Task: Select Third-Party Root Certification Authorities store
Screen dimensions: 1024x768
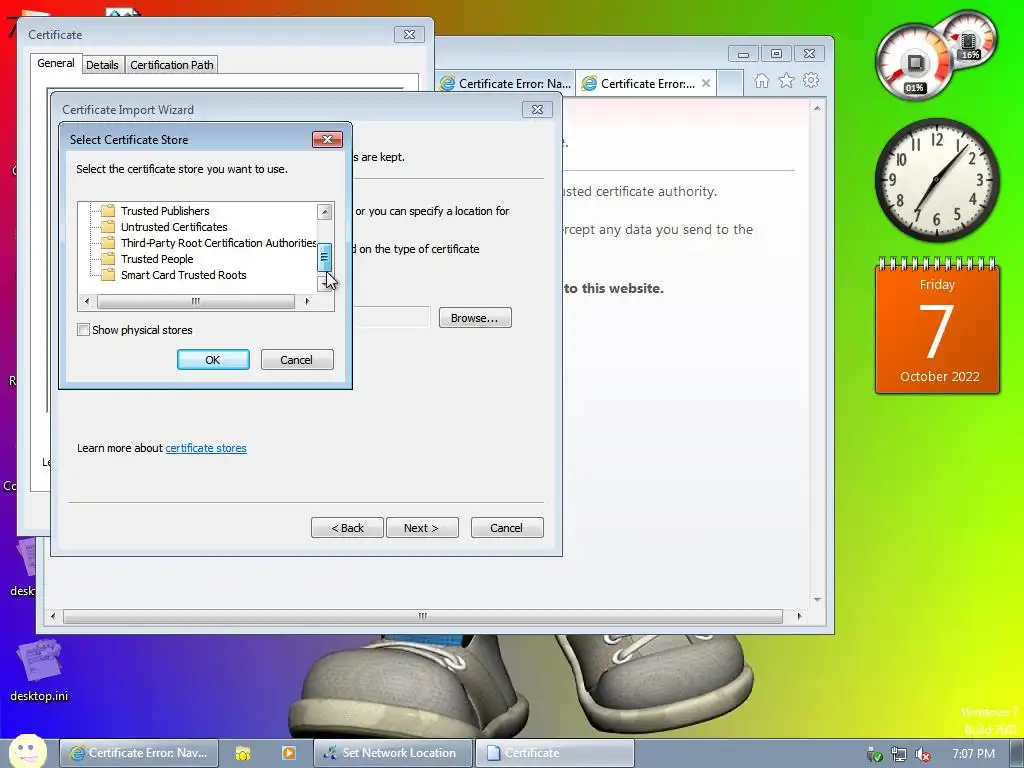Action: (x=218, y=243)
